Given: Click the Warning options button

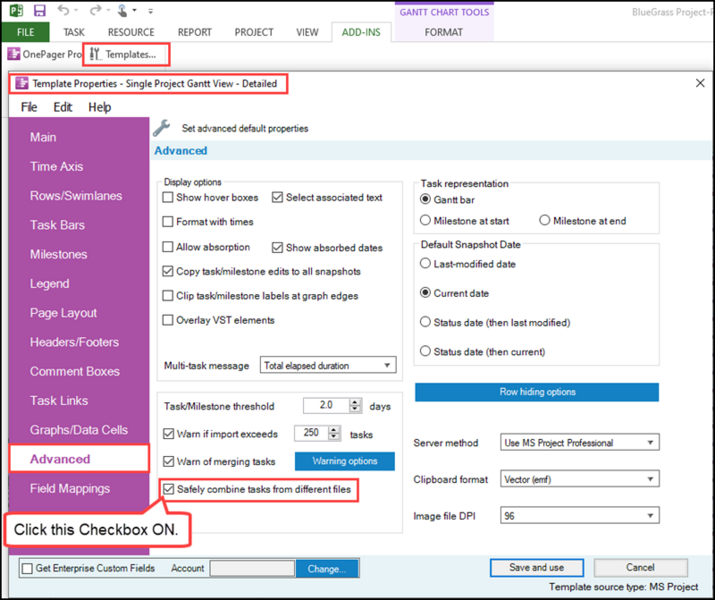Looking at the screenshot, I should tap(345, 461).
